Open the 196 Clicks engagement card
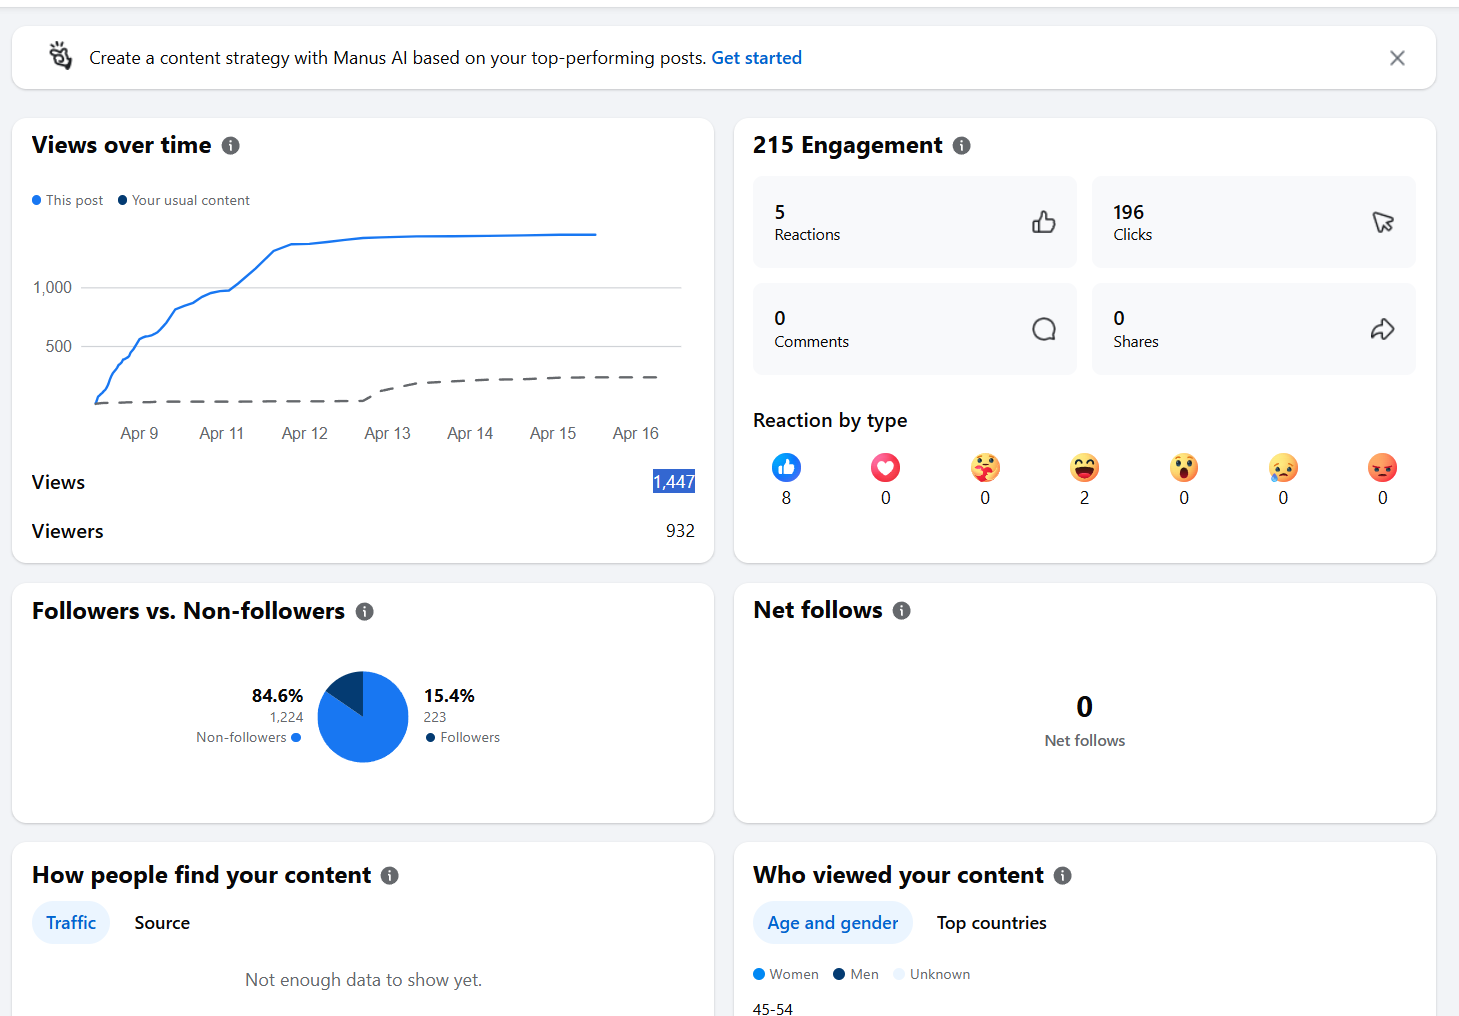1459x1016 pixels. pyautogui.click(x=1253, y=222)
